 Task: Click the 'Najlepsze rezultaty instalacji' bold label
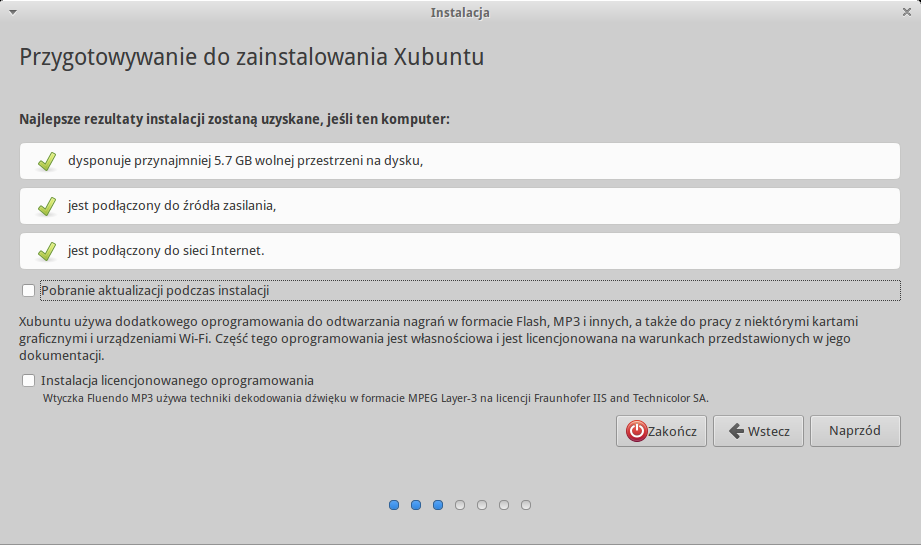(234, 119)
